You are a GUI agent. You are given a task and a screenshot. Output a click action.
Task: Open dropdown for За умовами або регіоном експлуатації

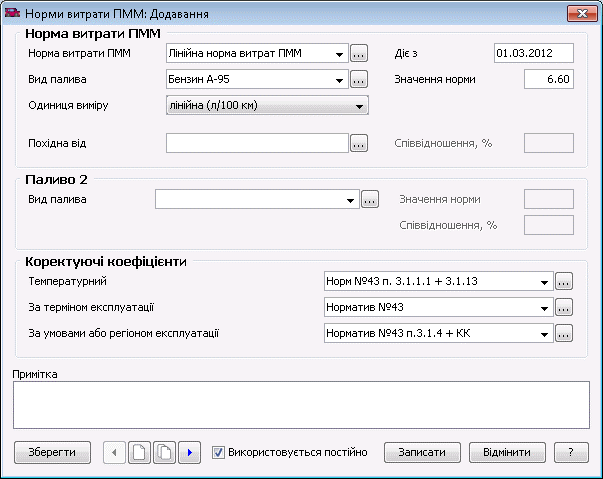point(544,333)
